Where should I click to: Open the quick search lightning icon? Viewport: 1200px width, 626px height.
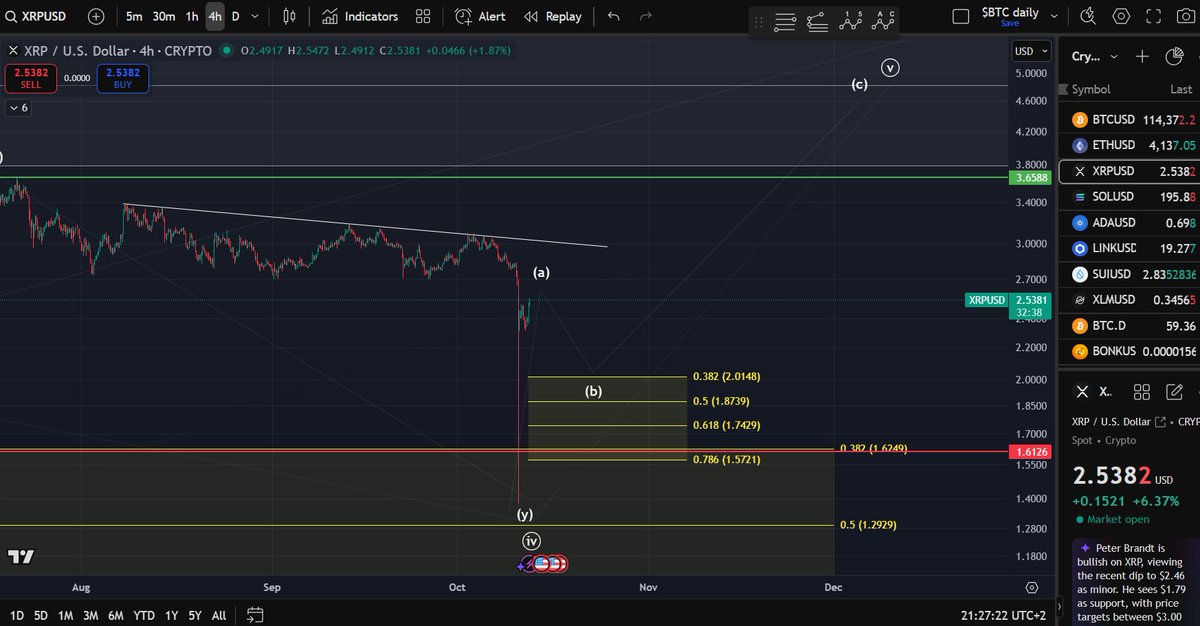[x=1090, y=16]
